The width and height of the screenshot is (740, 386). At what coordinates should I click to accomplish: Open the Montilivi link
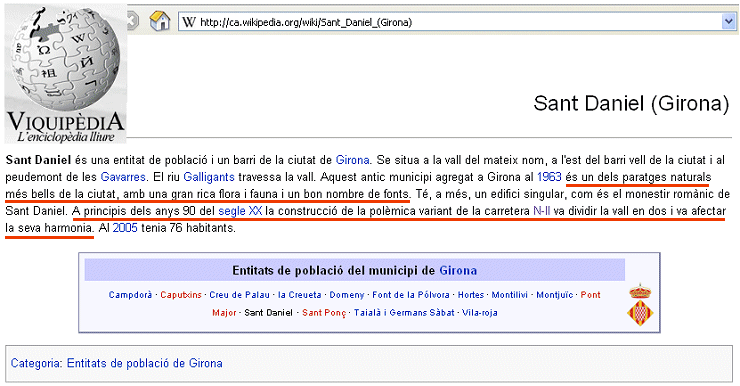(x=509, y=295)
